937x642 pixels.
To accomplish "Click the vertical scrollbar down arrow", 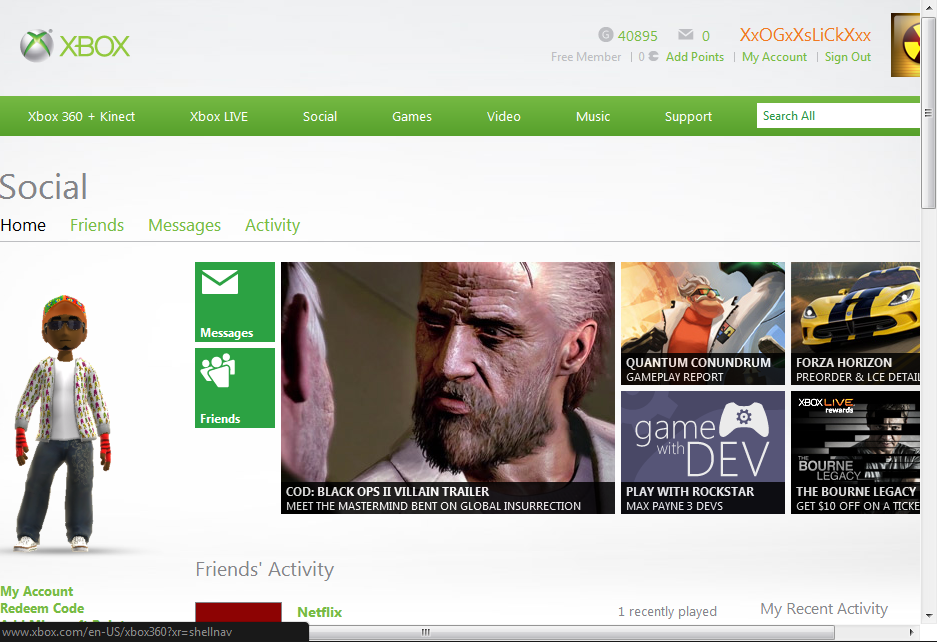I will [x=929, y=616].
